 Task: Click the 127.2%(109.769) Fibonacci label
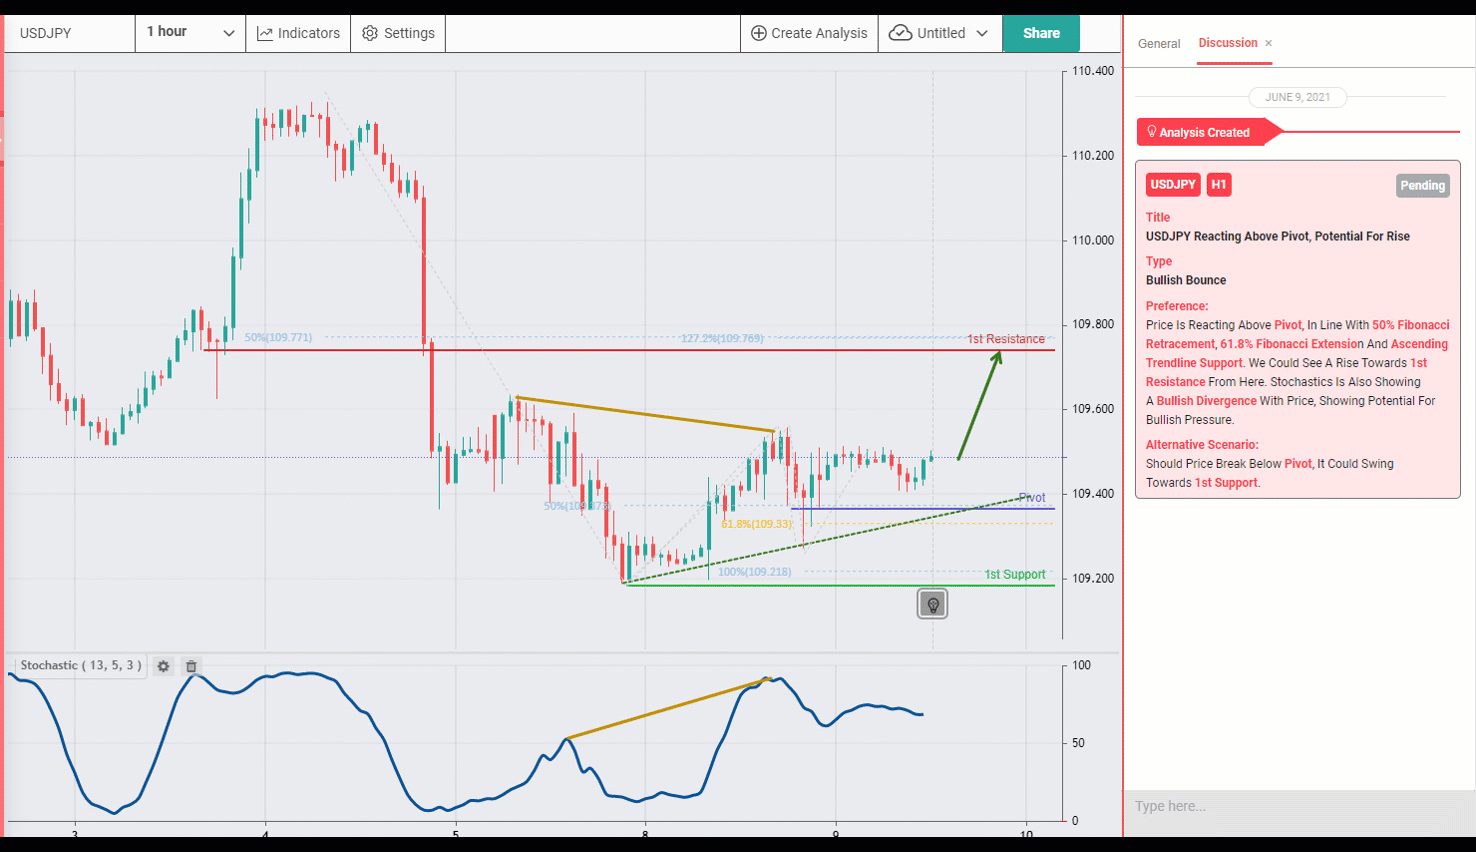click(x=722, y=338)
